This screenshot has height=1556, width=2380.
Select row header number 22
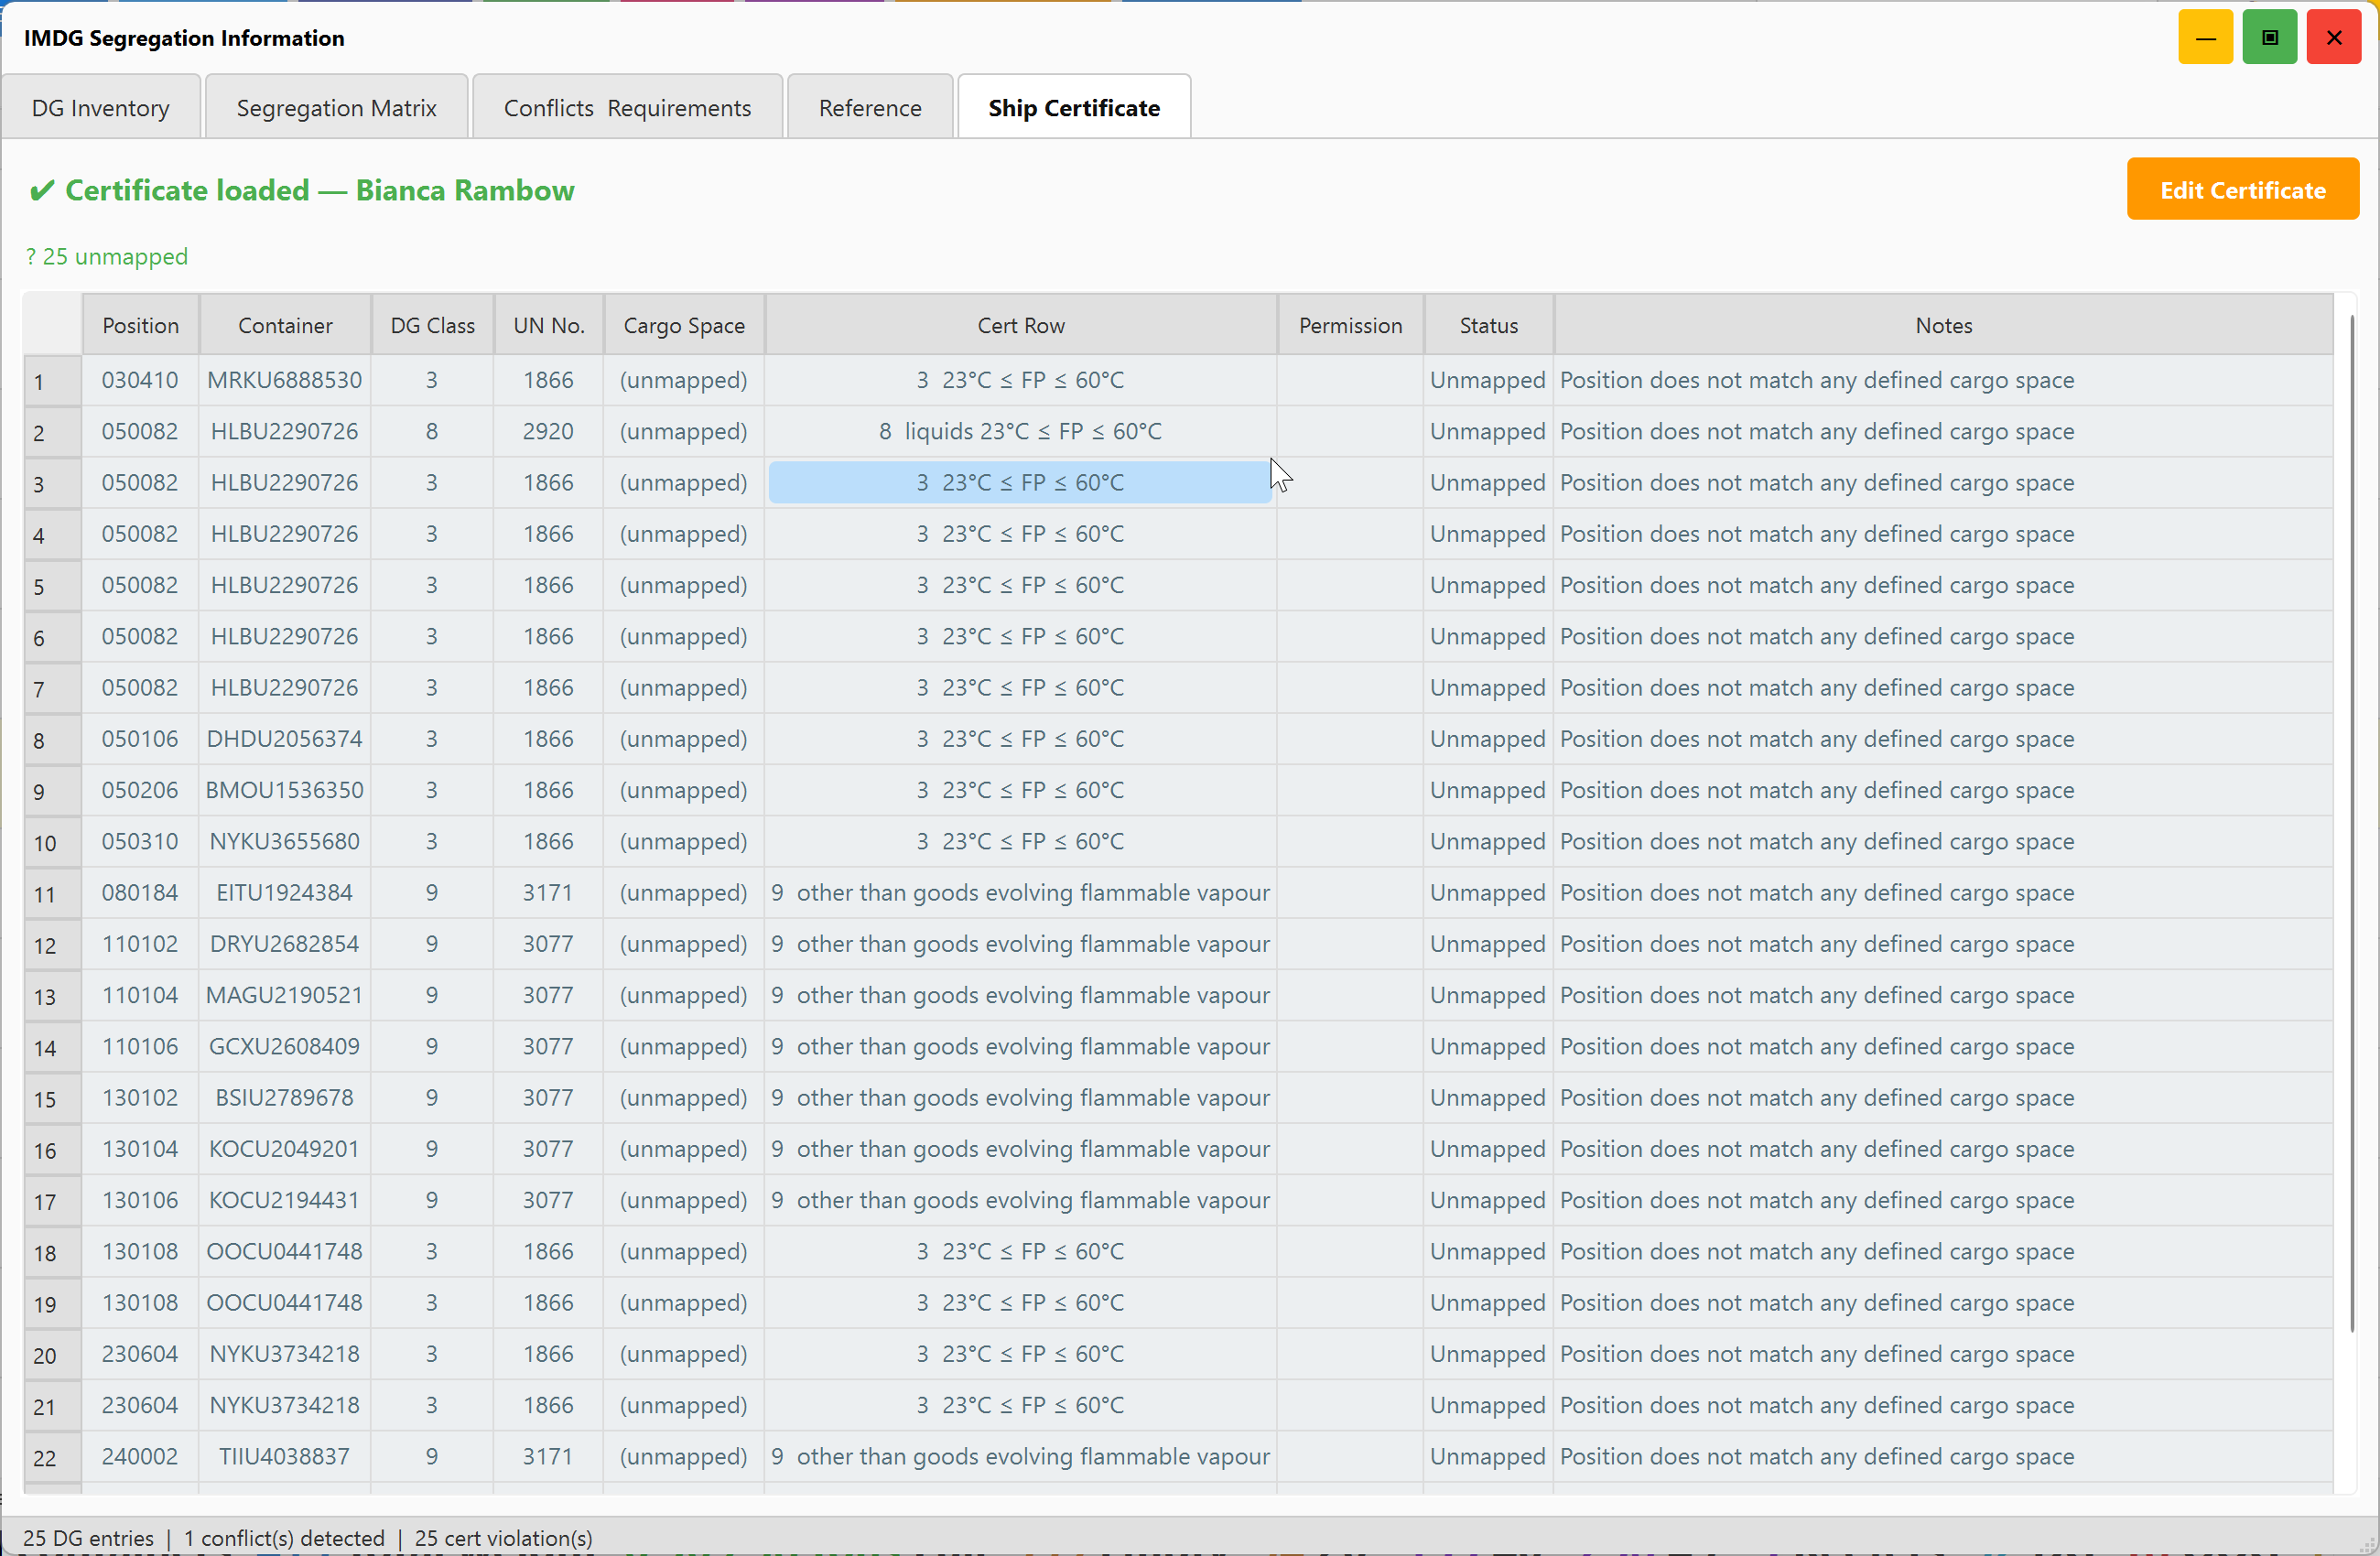coord(53,1457)
